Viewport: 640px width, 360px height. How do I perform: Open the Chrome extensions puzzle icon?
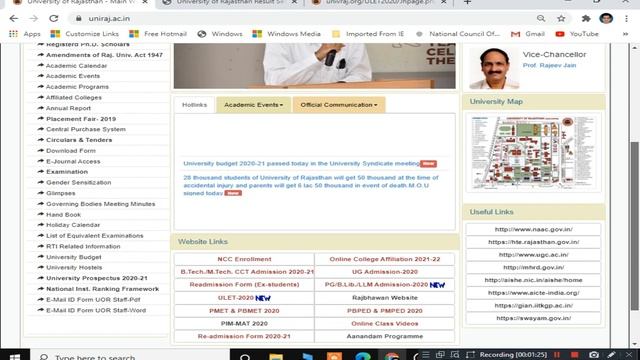coord(586,18)
